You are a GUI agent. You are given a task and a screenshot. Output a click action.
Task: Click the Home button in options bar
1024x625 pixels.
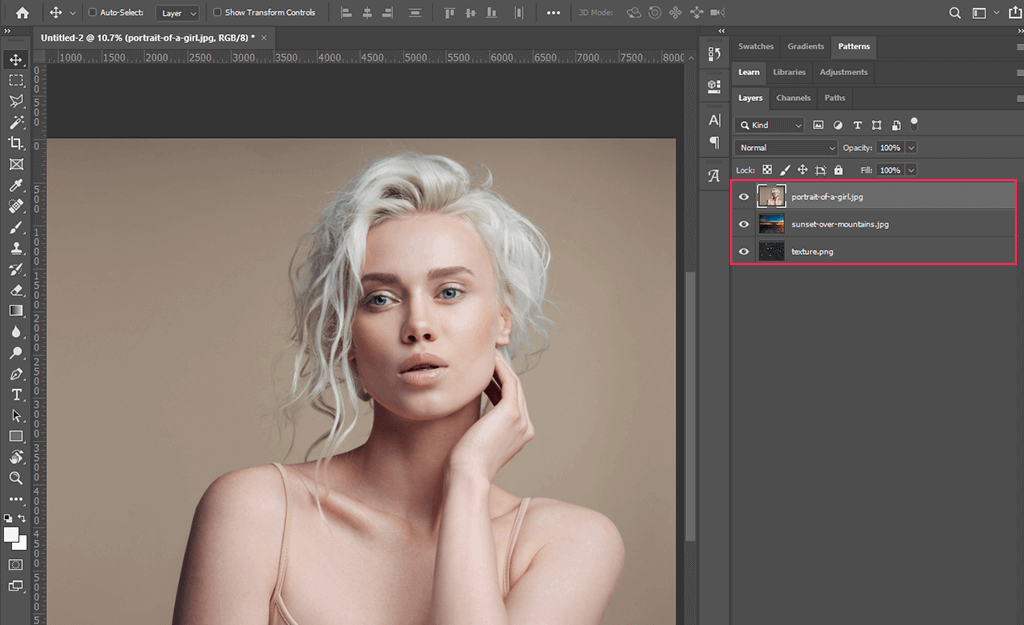click(x=22, y=13)
